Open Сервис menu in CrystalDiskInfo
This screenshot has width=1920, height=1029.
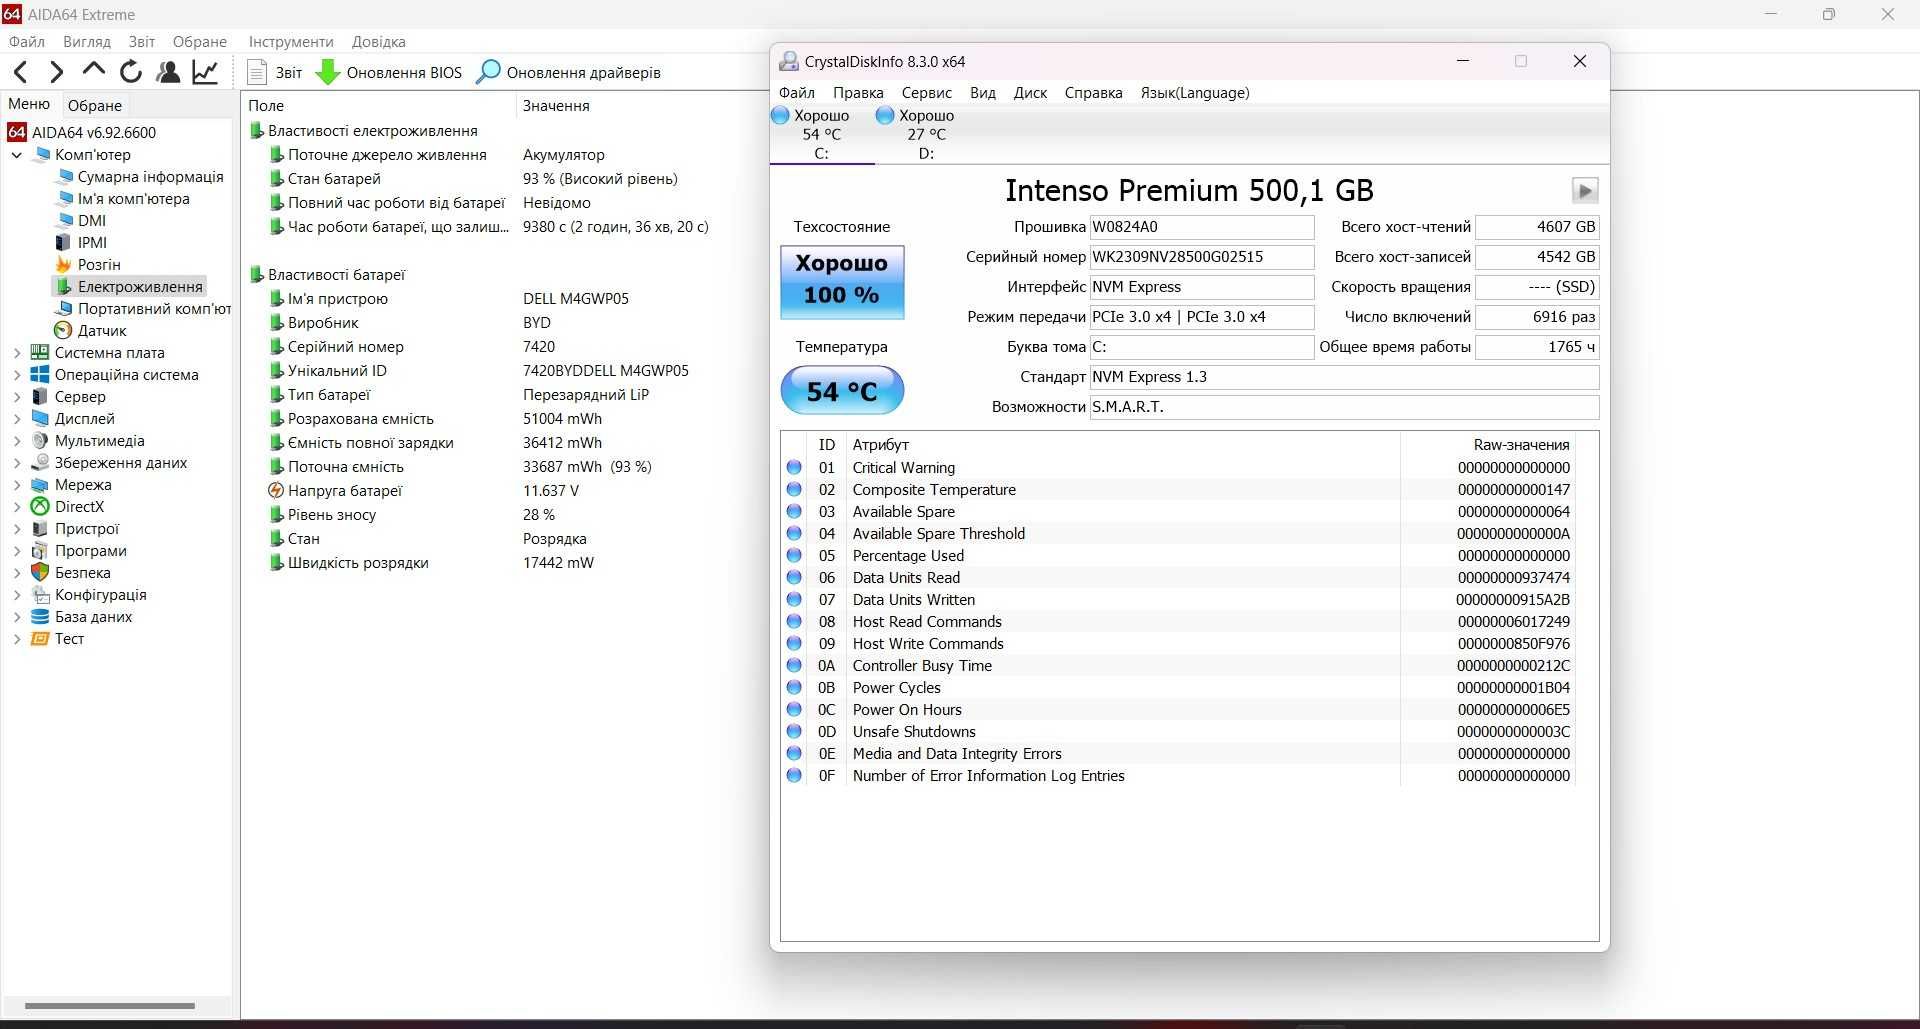(x=926, y=93)
